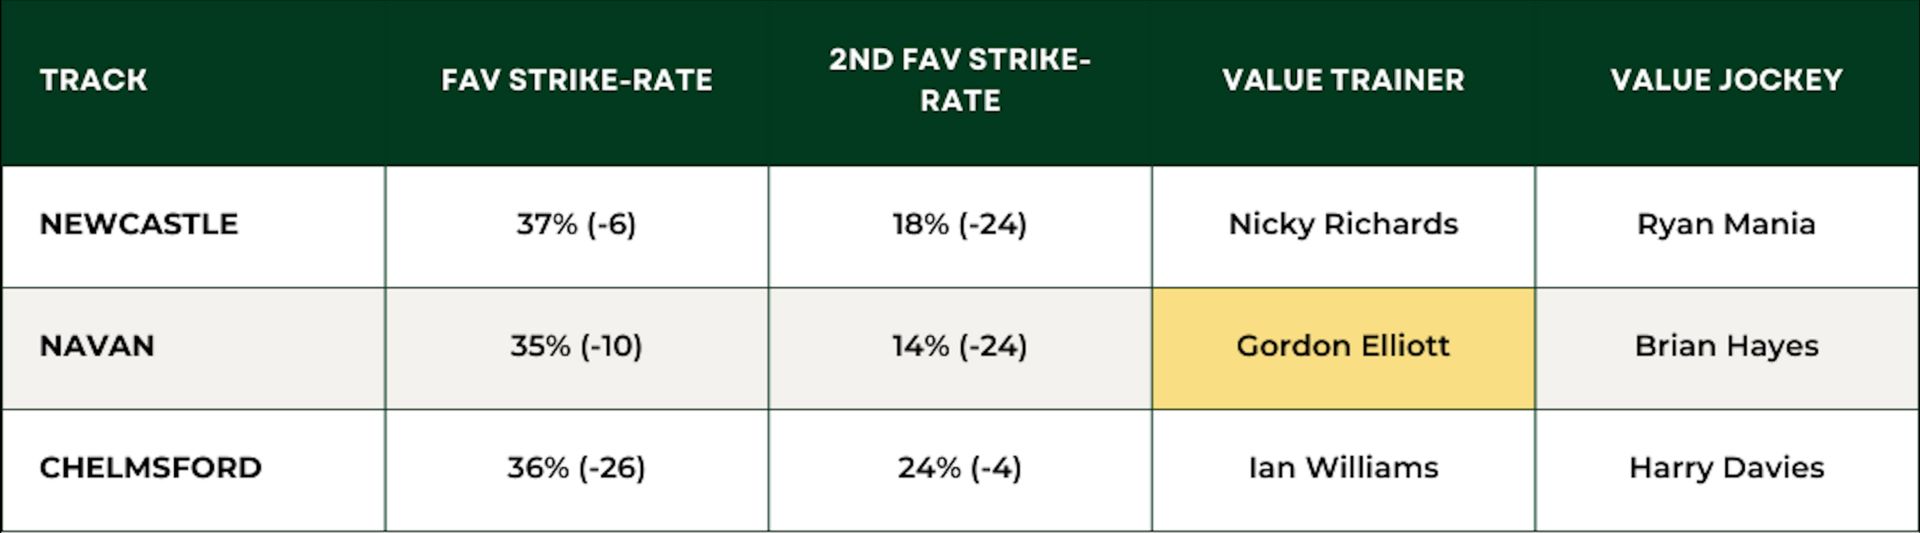Select Newcastle second favourite 18% (-24)
The width and height of the screenshot is (1920, 533).
pyautogui.click(x=960, y=226)
